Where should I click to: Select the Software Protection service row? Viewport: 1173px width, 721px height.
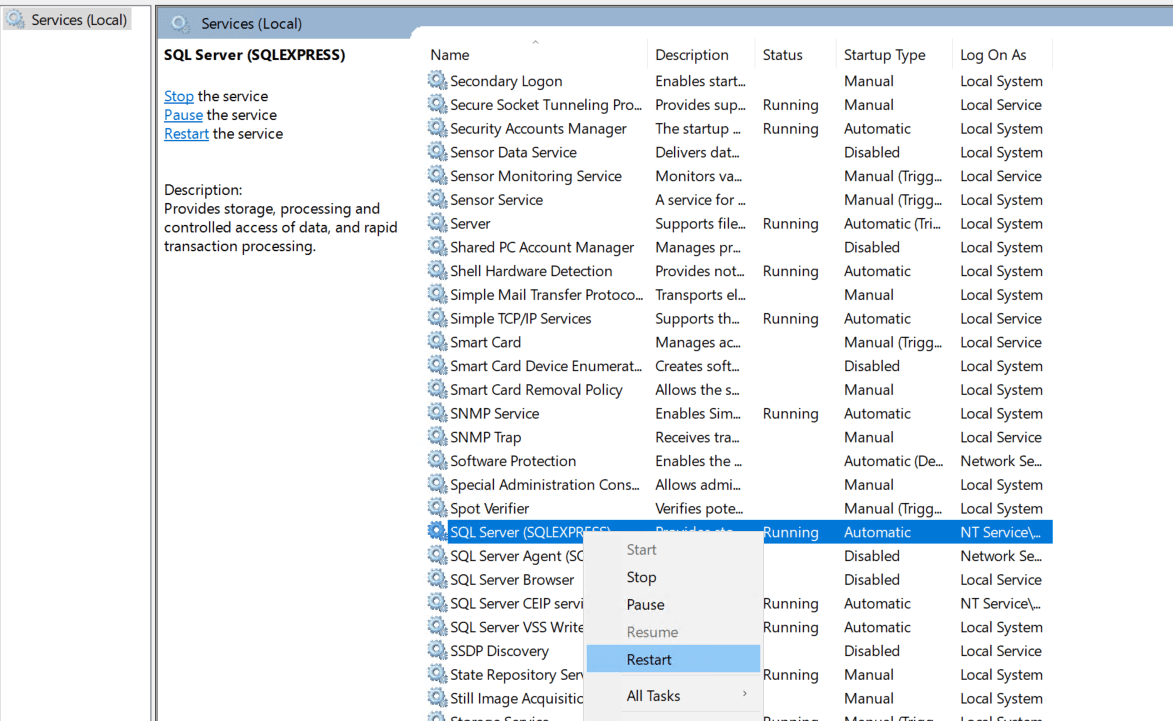click(x=513, y=461)
